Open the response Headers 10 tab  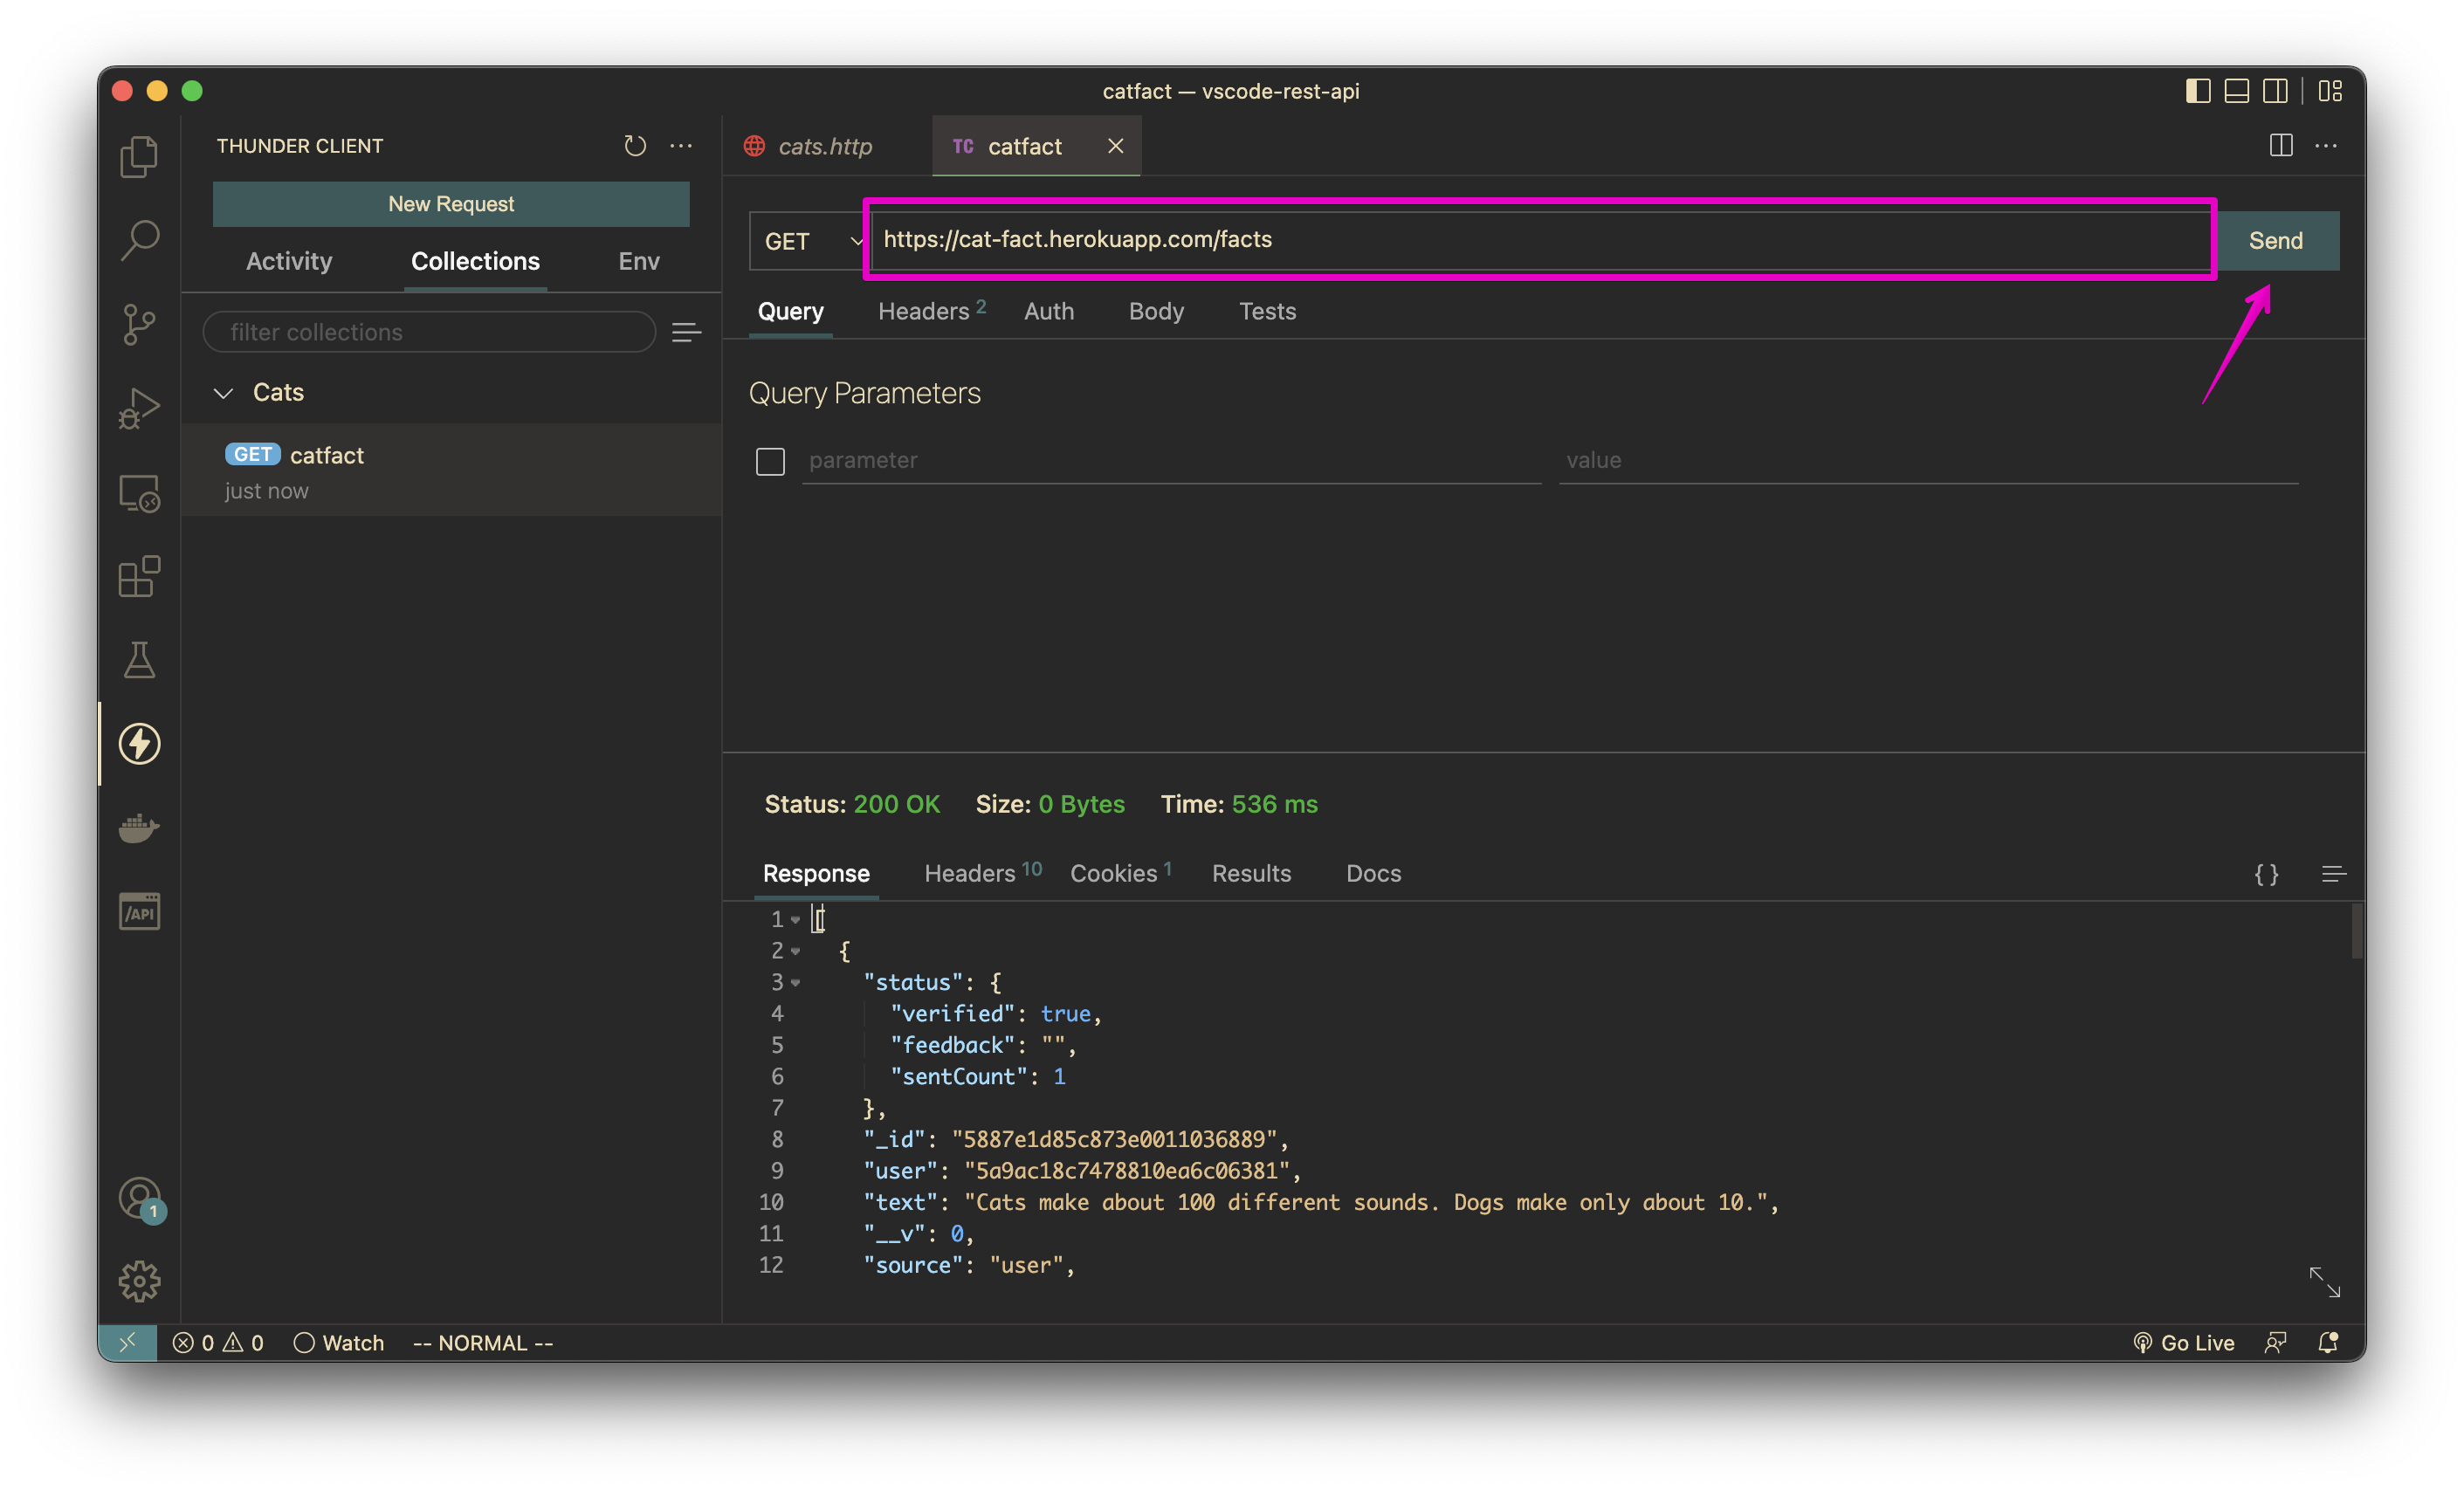982,873
